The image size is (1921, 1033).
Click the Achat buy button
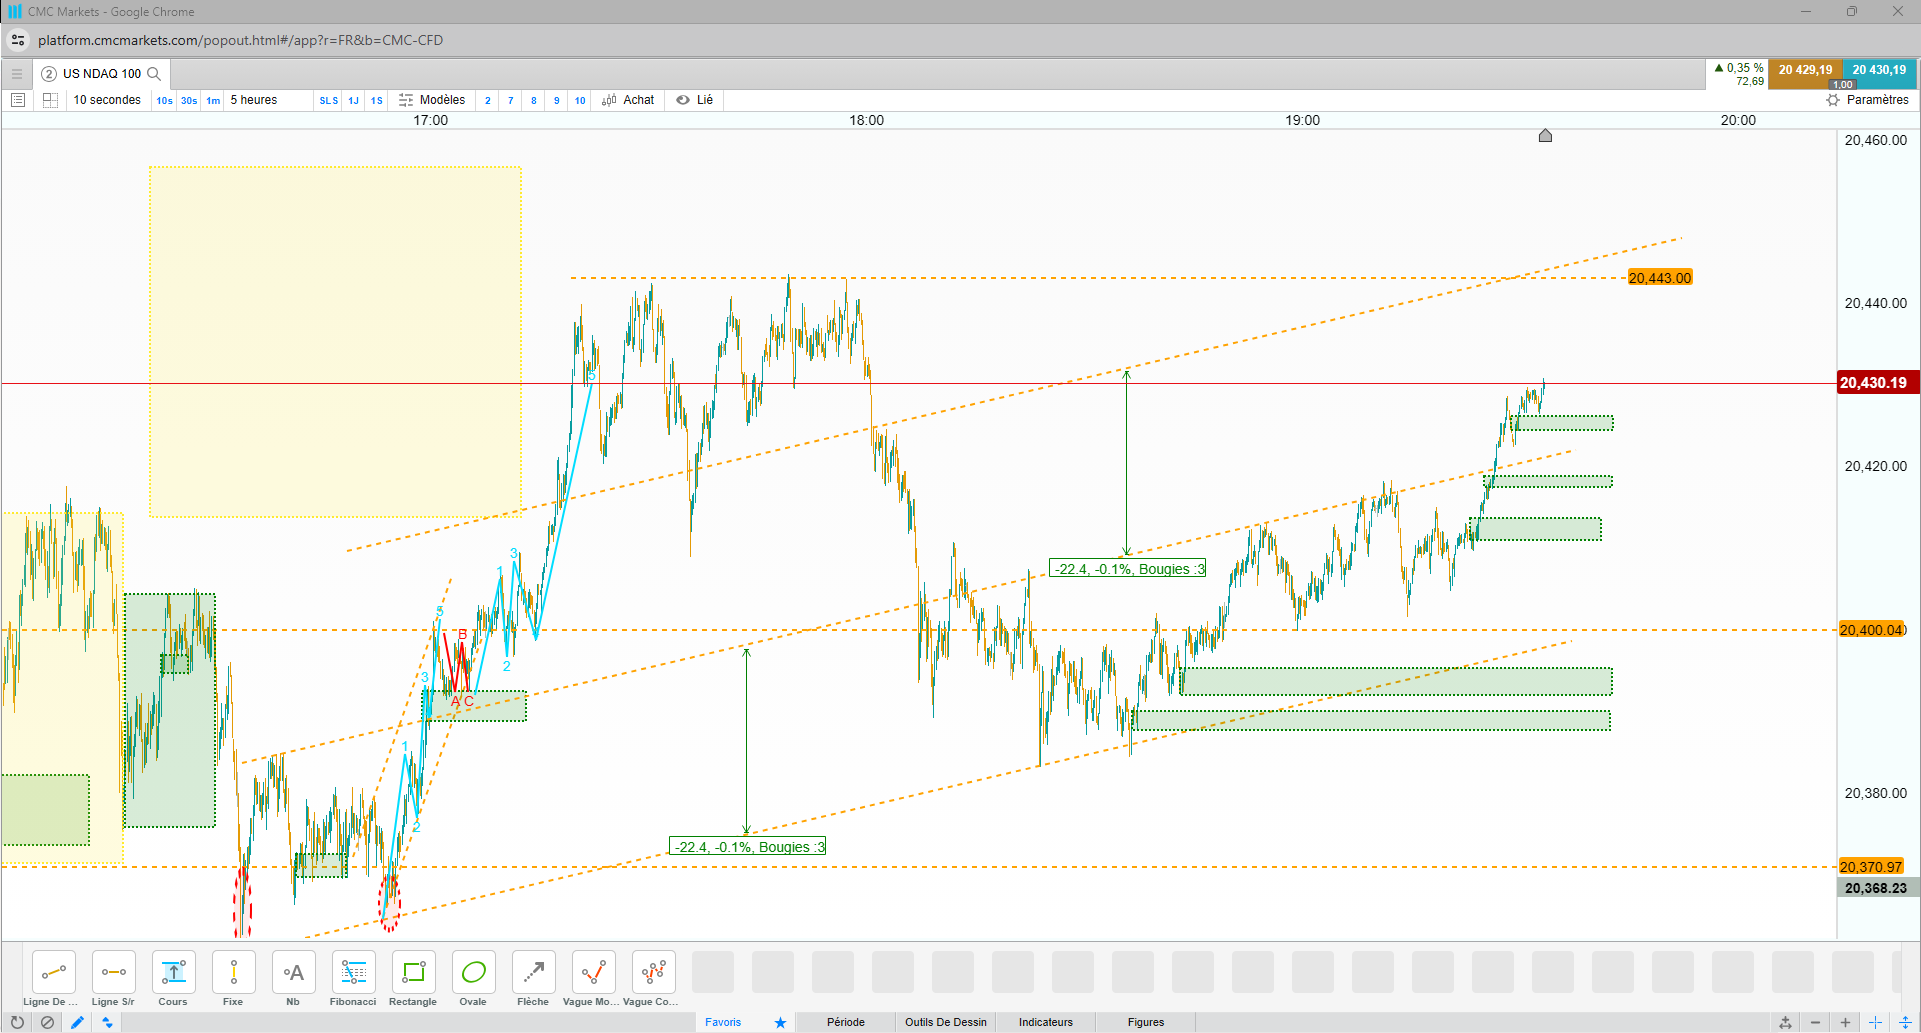coord(628,100)
